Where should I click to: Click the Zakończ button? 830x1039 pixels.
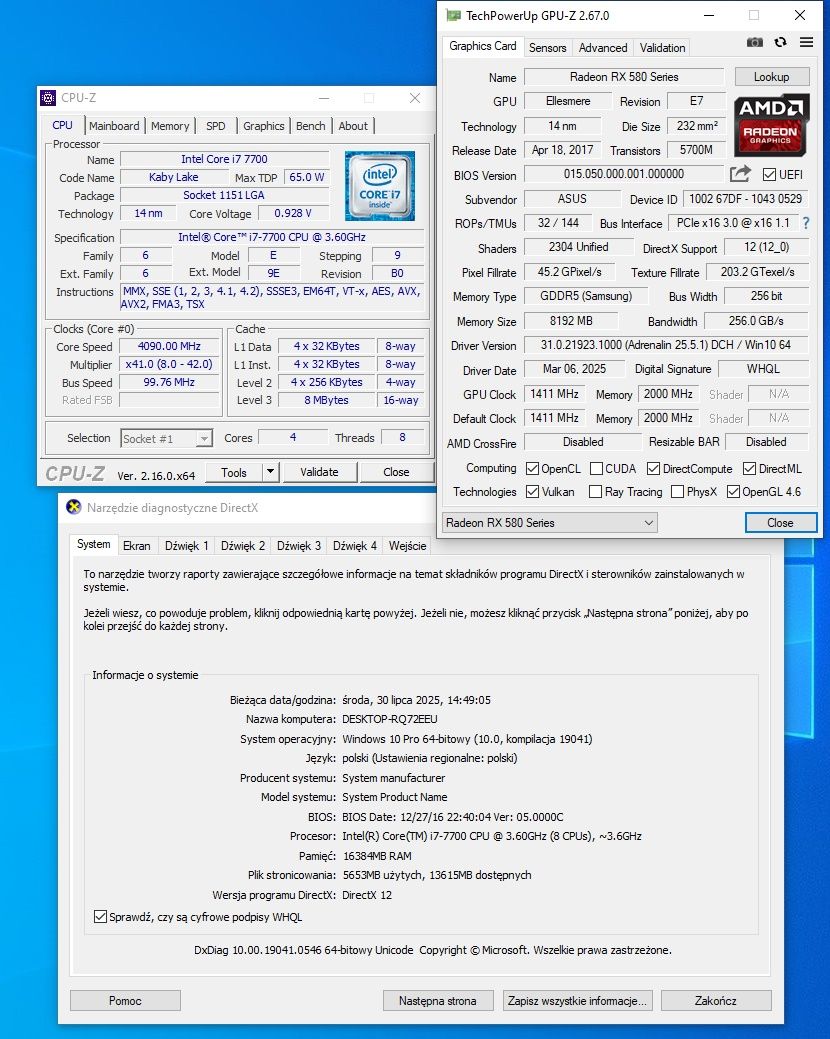(716, 1001)
